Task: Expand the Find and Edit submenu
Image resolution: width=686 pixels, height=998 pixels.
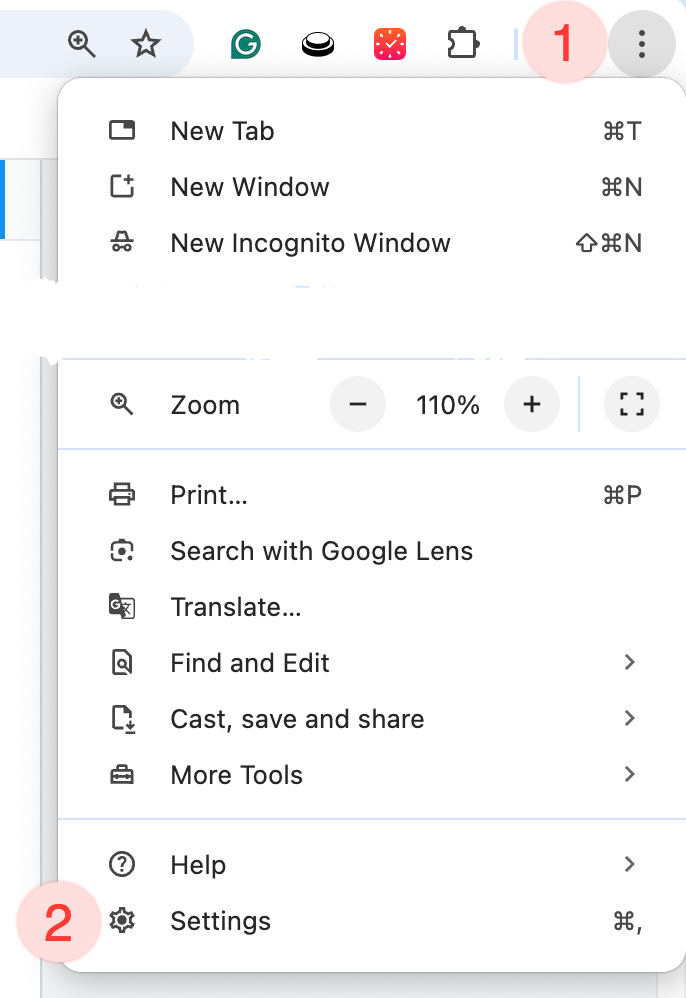Action: (x=250, y=663)
